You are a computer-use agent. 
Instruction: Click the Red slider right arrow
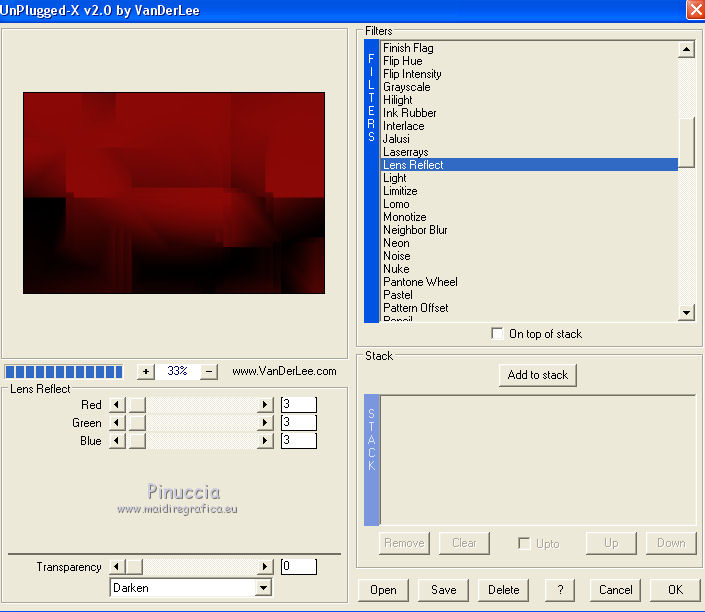265,405
